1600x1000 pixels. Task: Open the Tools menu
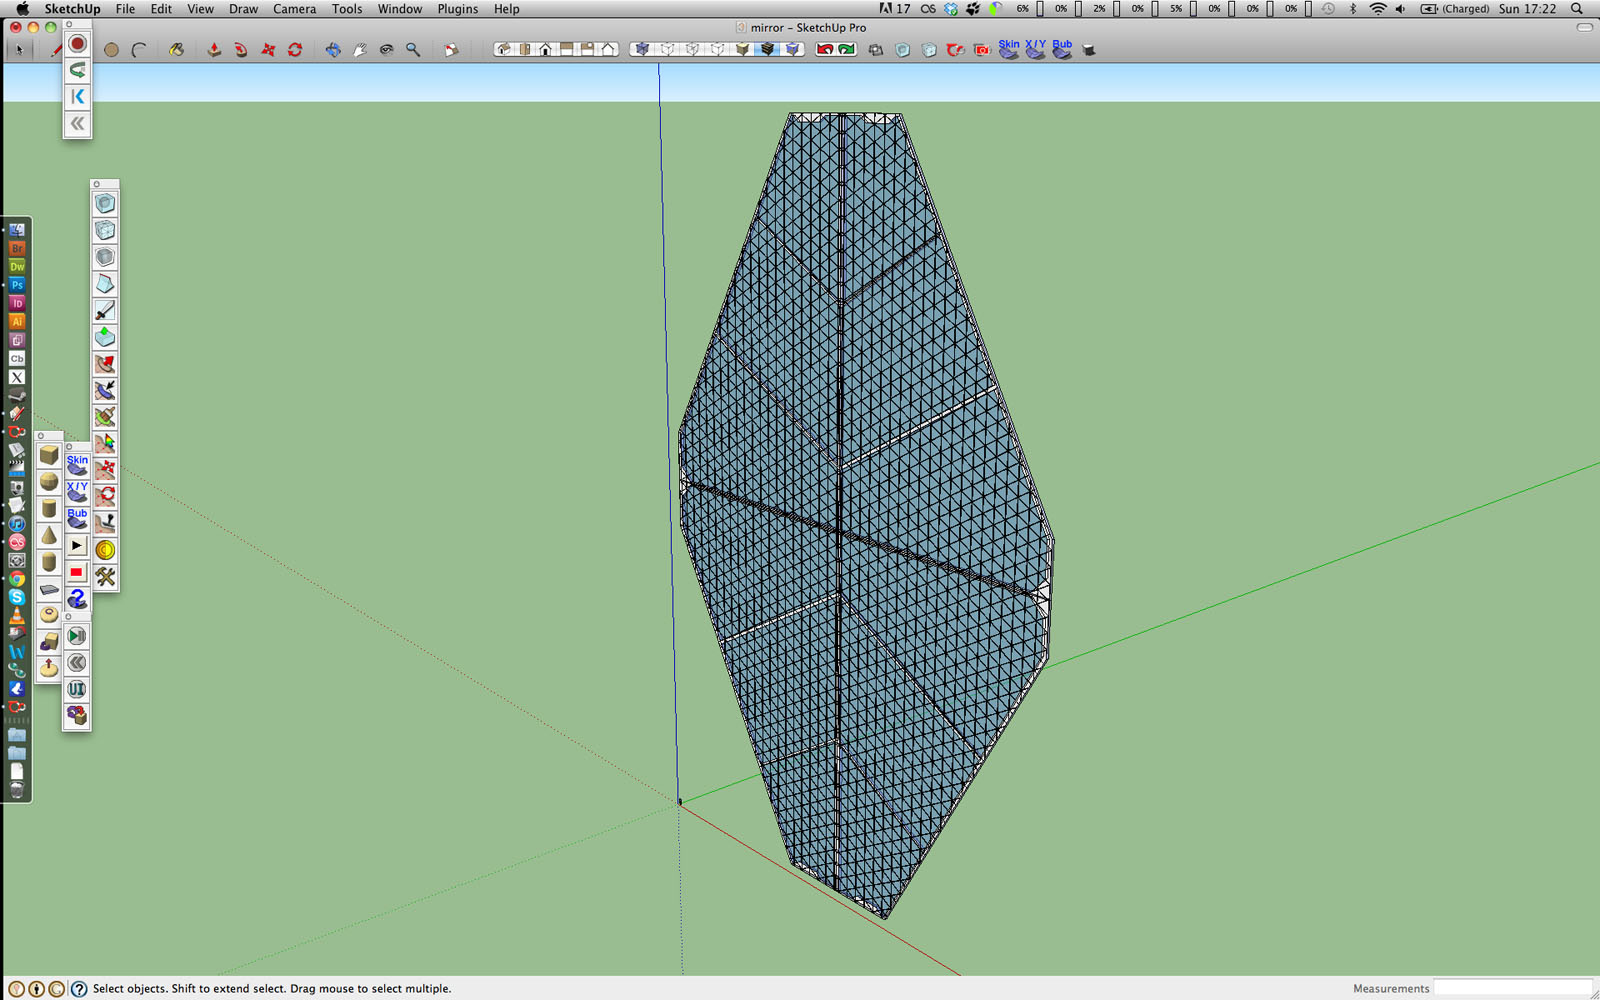coord(347,9)
